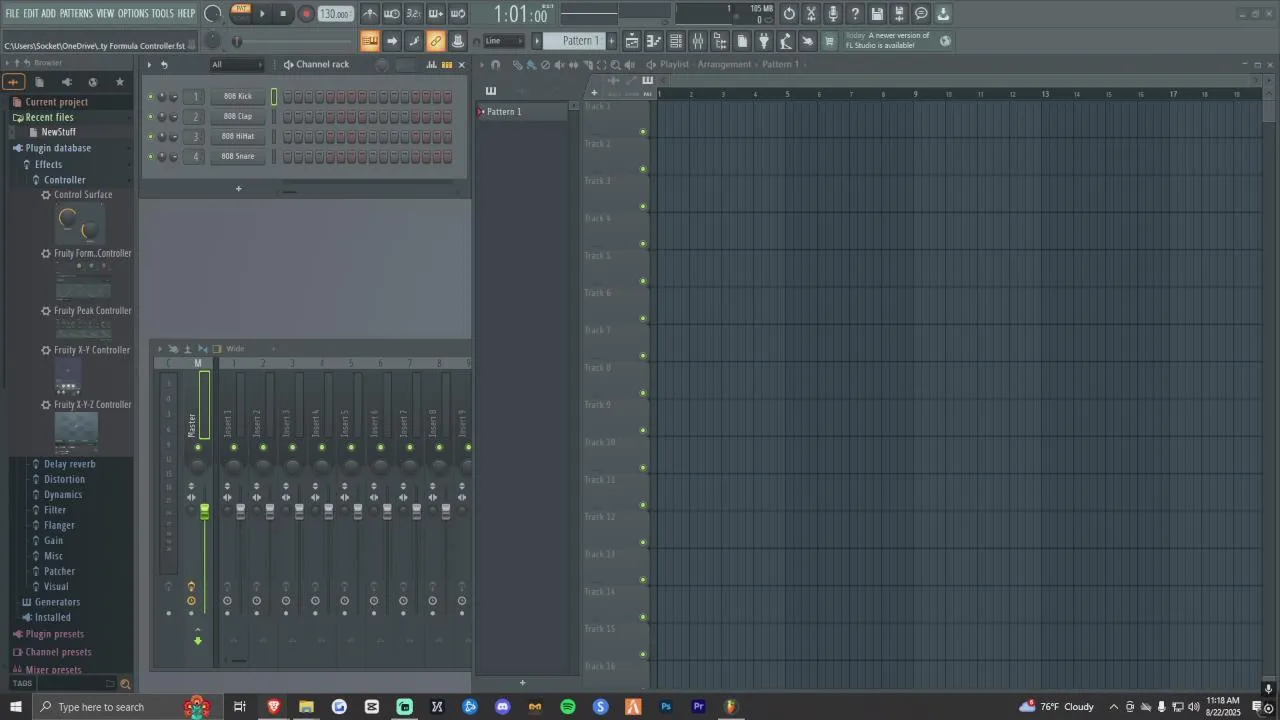Open the OPTIONS menu
This screenshot has width=1280, height=720.
[133, 13]
